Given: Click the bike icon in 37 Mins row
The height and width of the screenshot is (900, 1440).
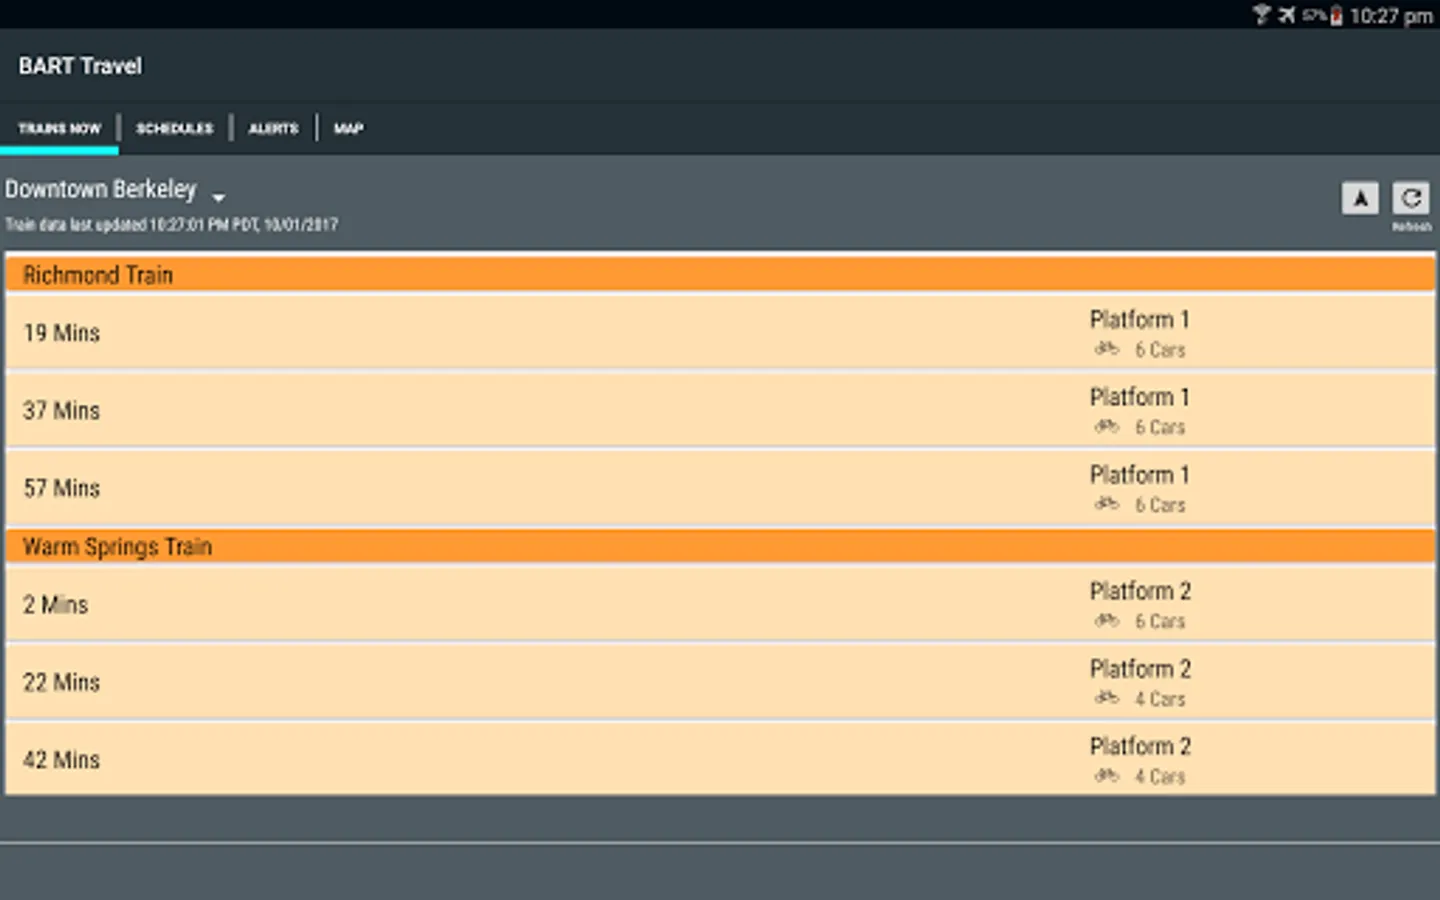Looking at the screenshot, I should pos(1106,427).
